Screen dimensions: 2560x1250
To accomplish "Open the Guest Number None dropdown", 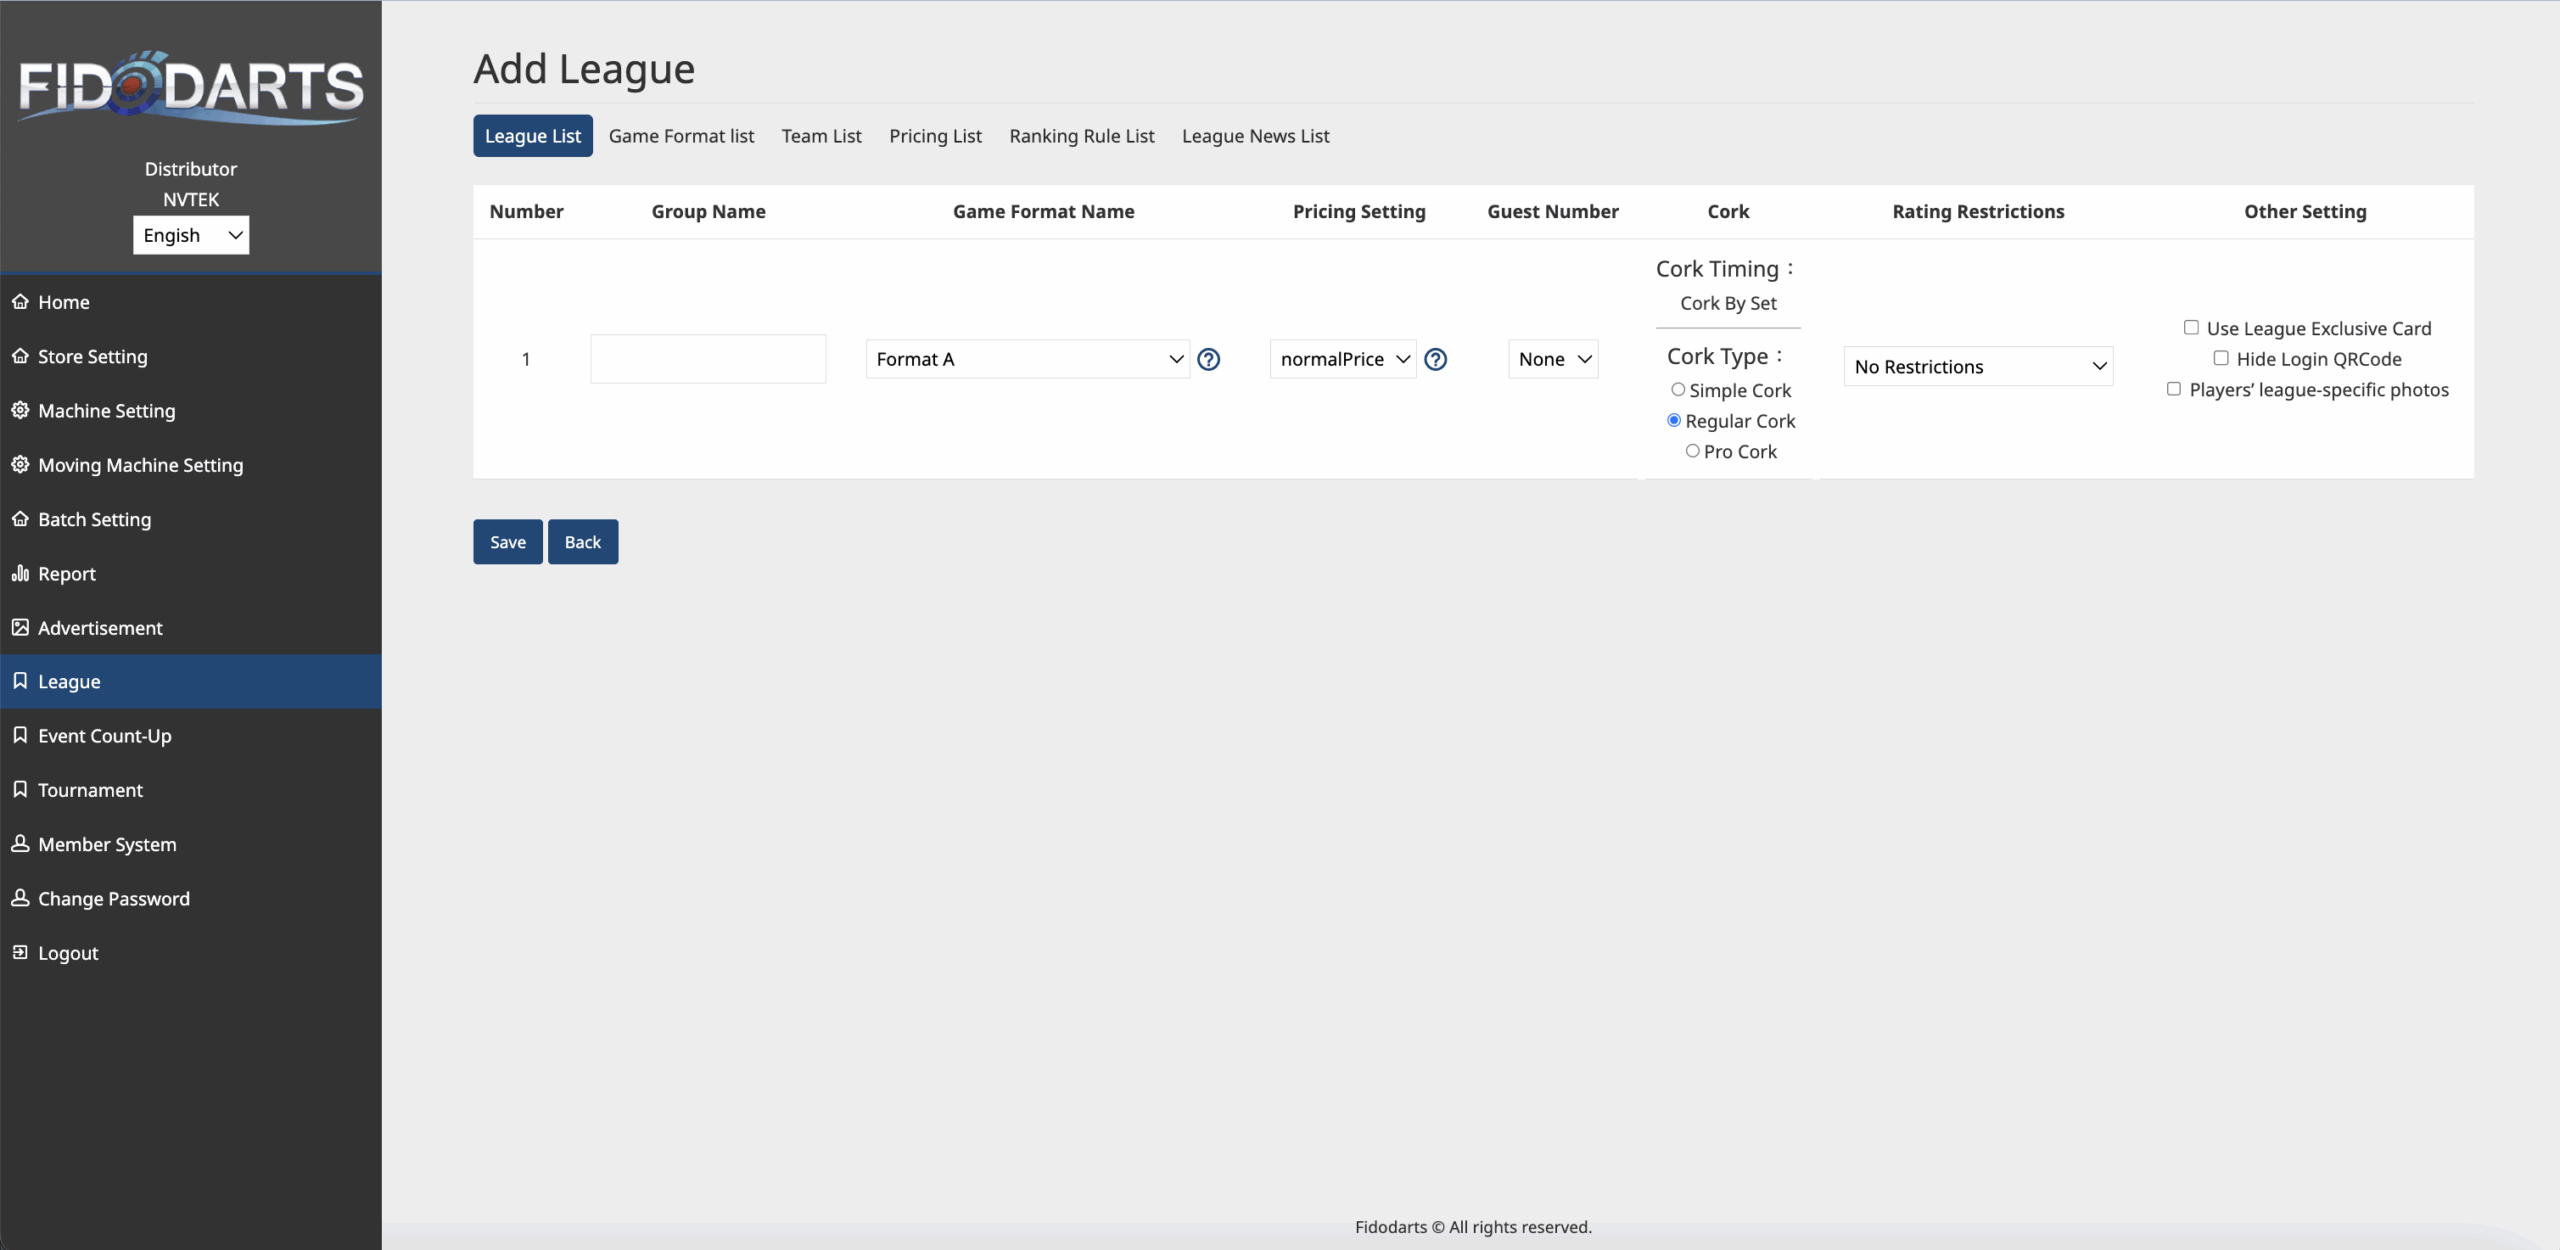I will pos(1552,359).
